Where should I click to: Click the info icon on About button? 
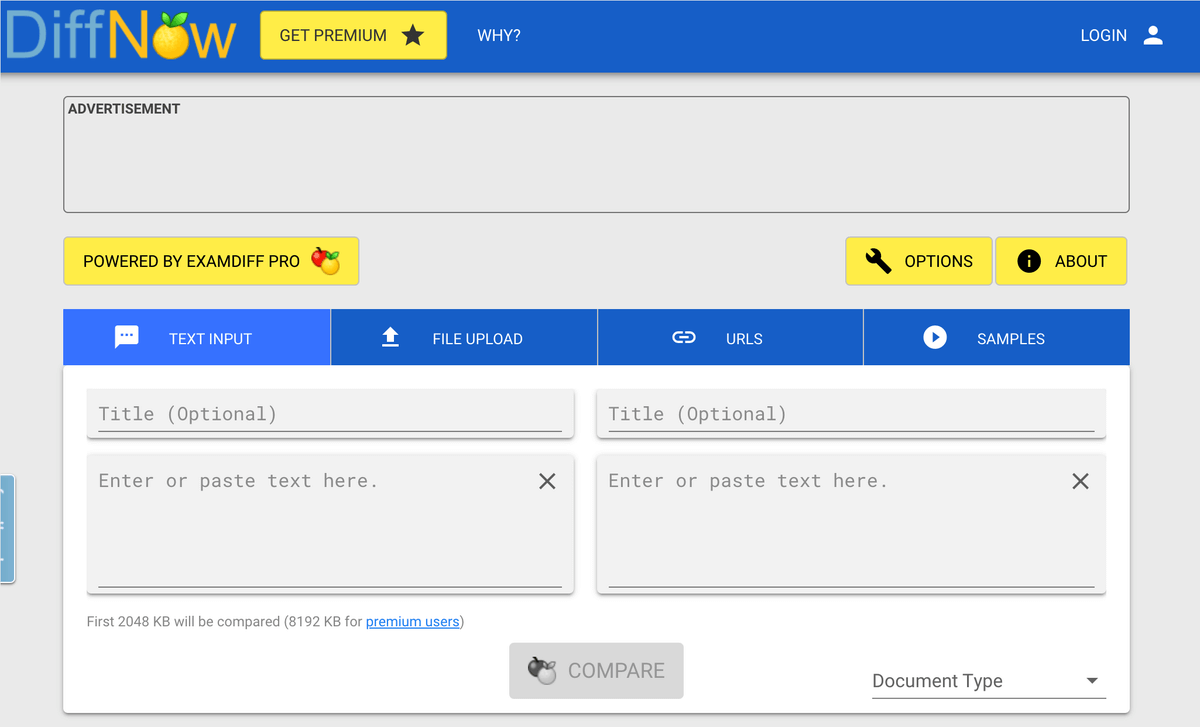(1029, 261)
